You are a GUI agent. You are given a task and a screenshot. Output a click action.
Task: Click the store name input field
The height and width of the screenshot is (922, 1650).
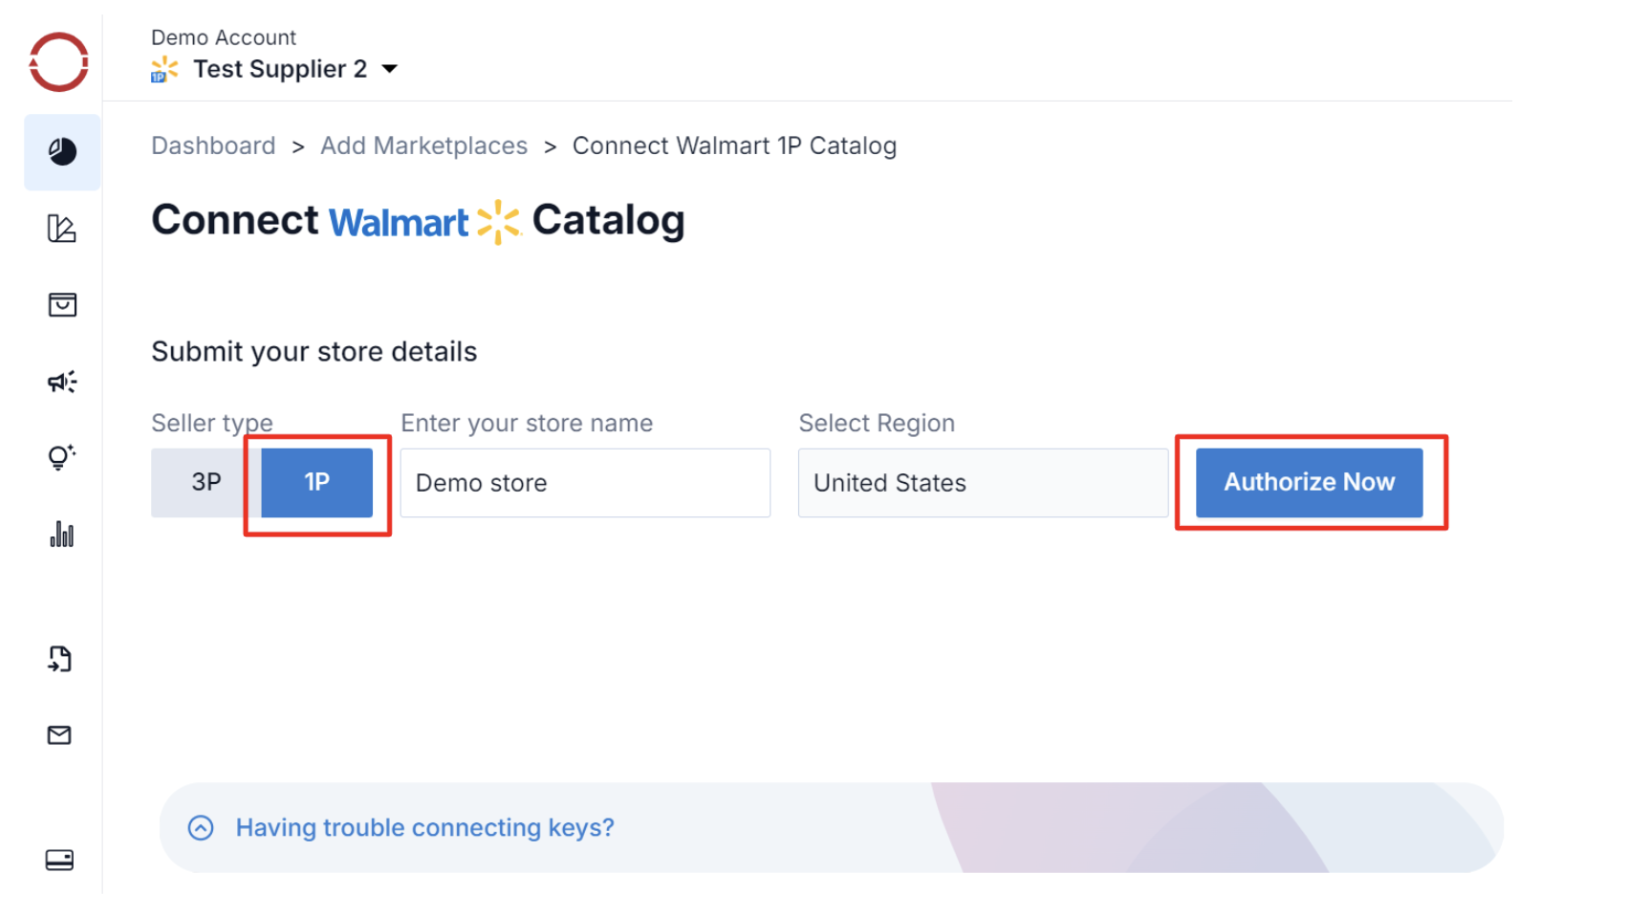click(585, 483)
